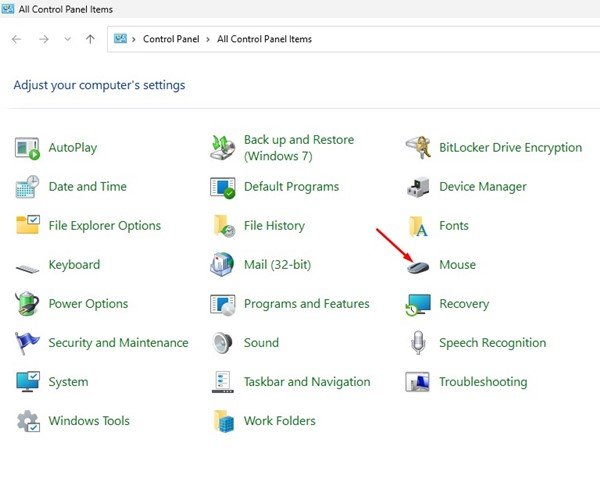
Task: Click the Windows Tools gear icon
Action: coord(28,421)
